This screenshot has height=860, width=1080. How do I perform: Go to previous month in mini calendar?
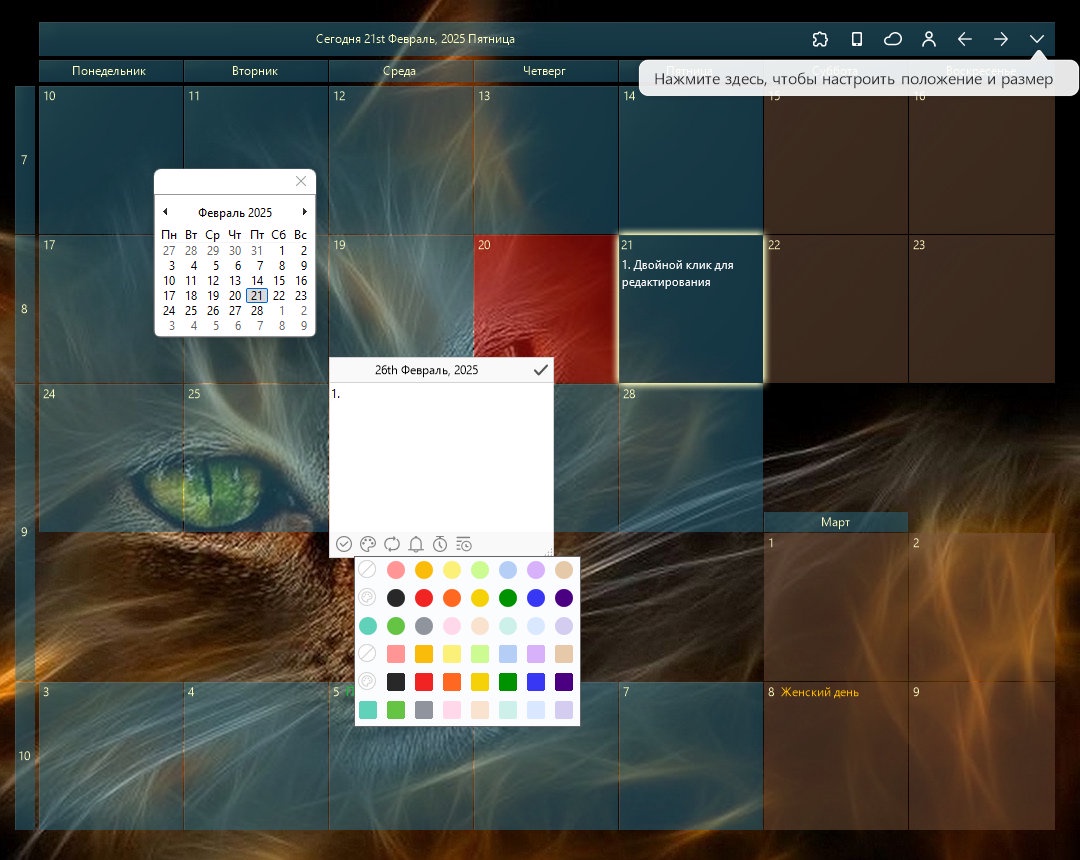(165, 212)
